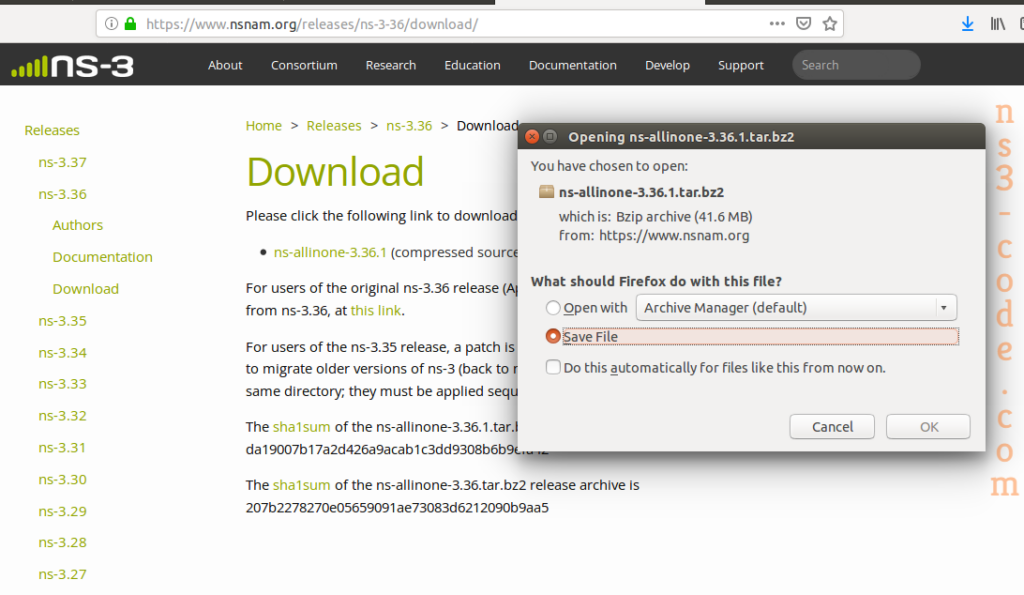Open ns-3.29 in the sidebar
The width and height of the screenshot is (1024, 595).
pyautogui.click(x=62, y=511)
